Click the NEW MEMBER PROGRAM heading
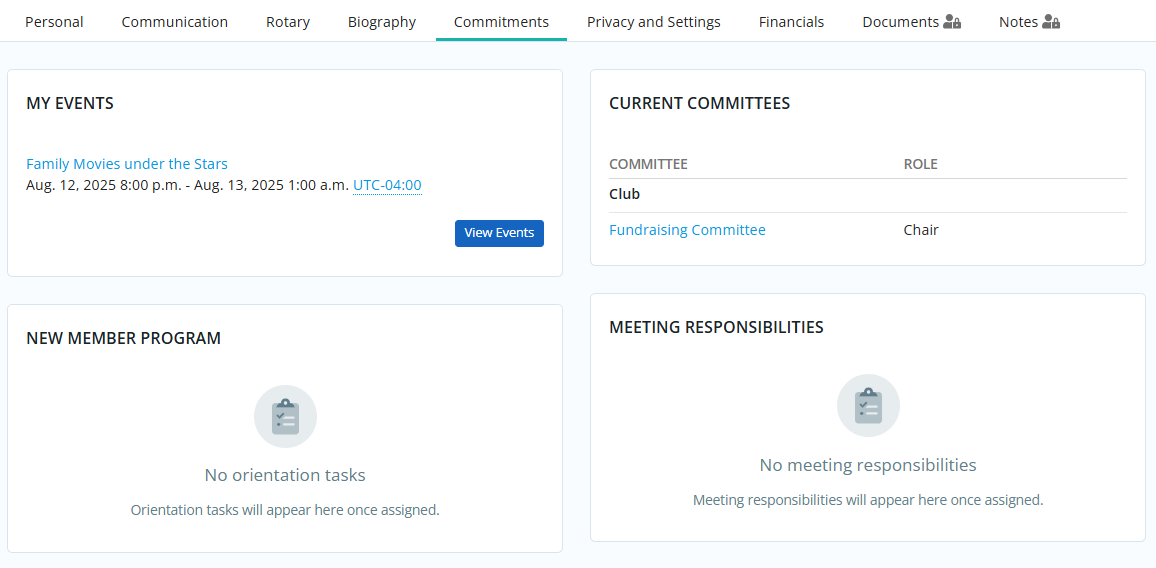 coord(123,339)
